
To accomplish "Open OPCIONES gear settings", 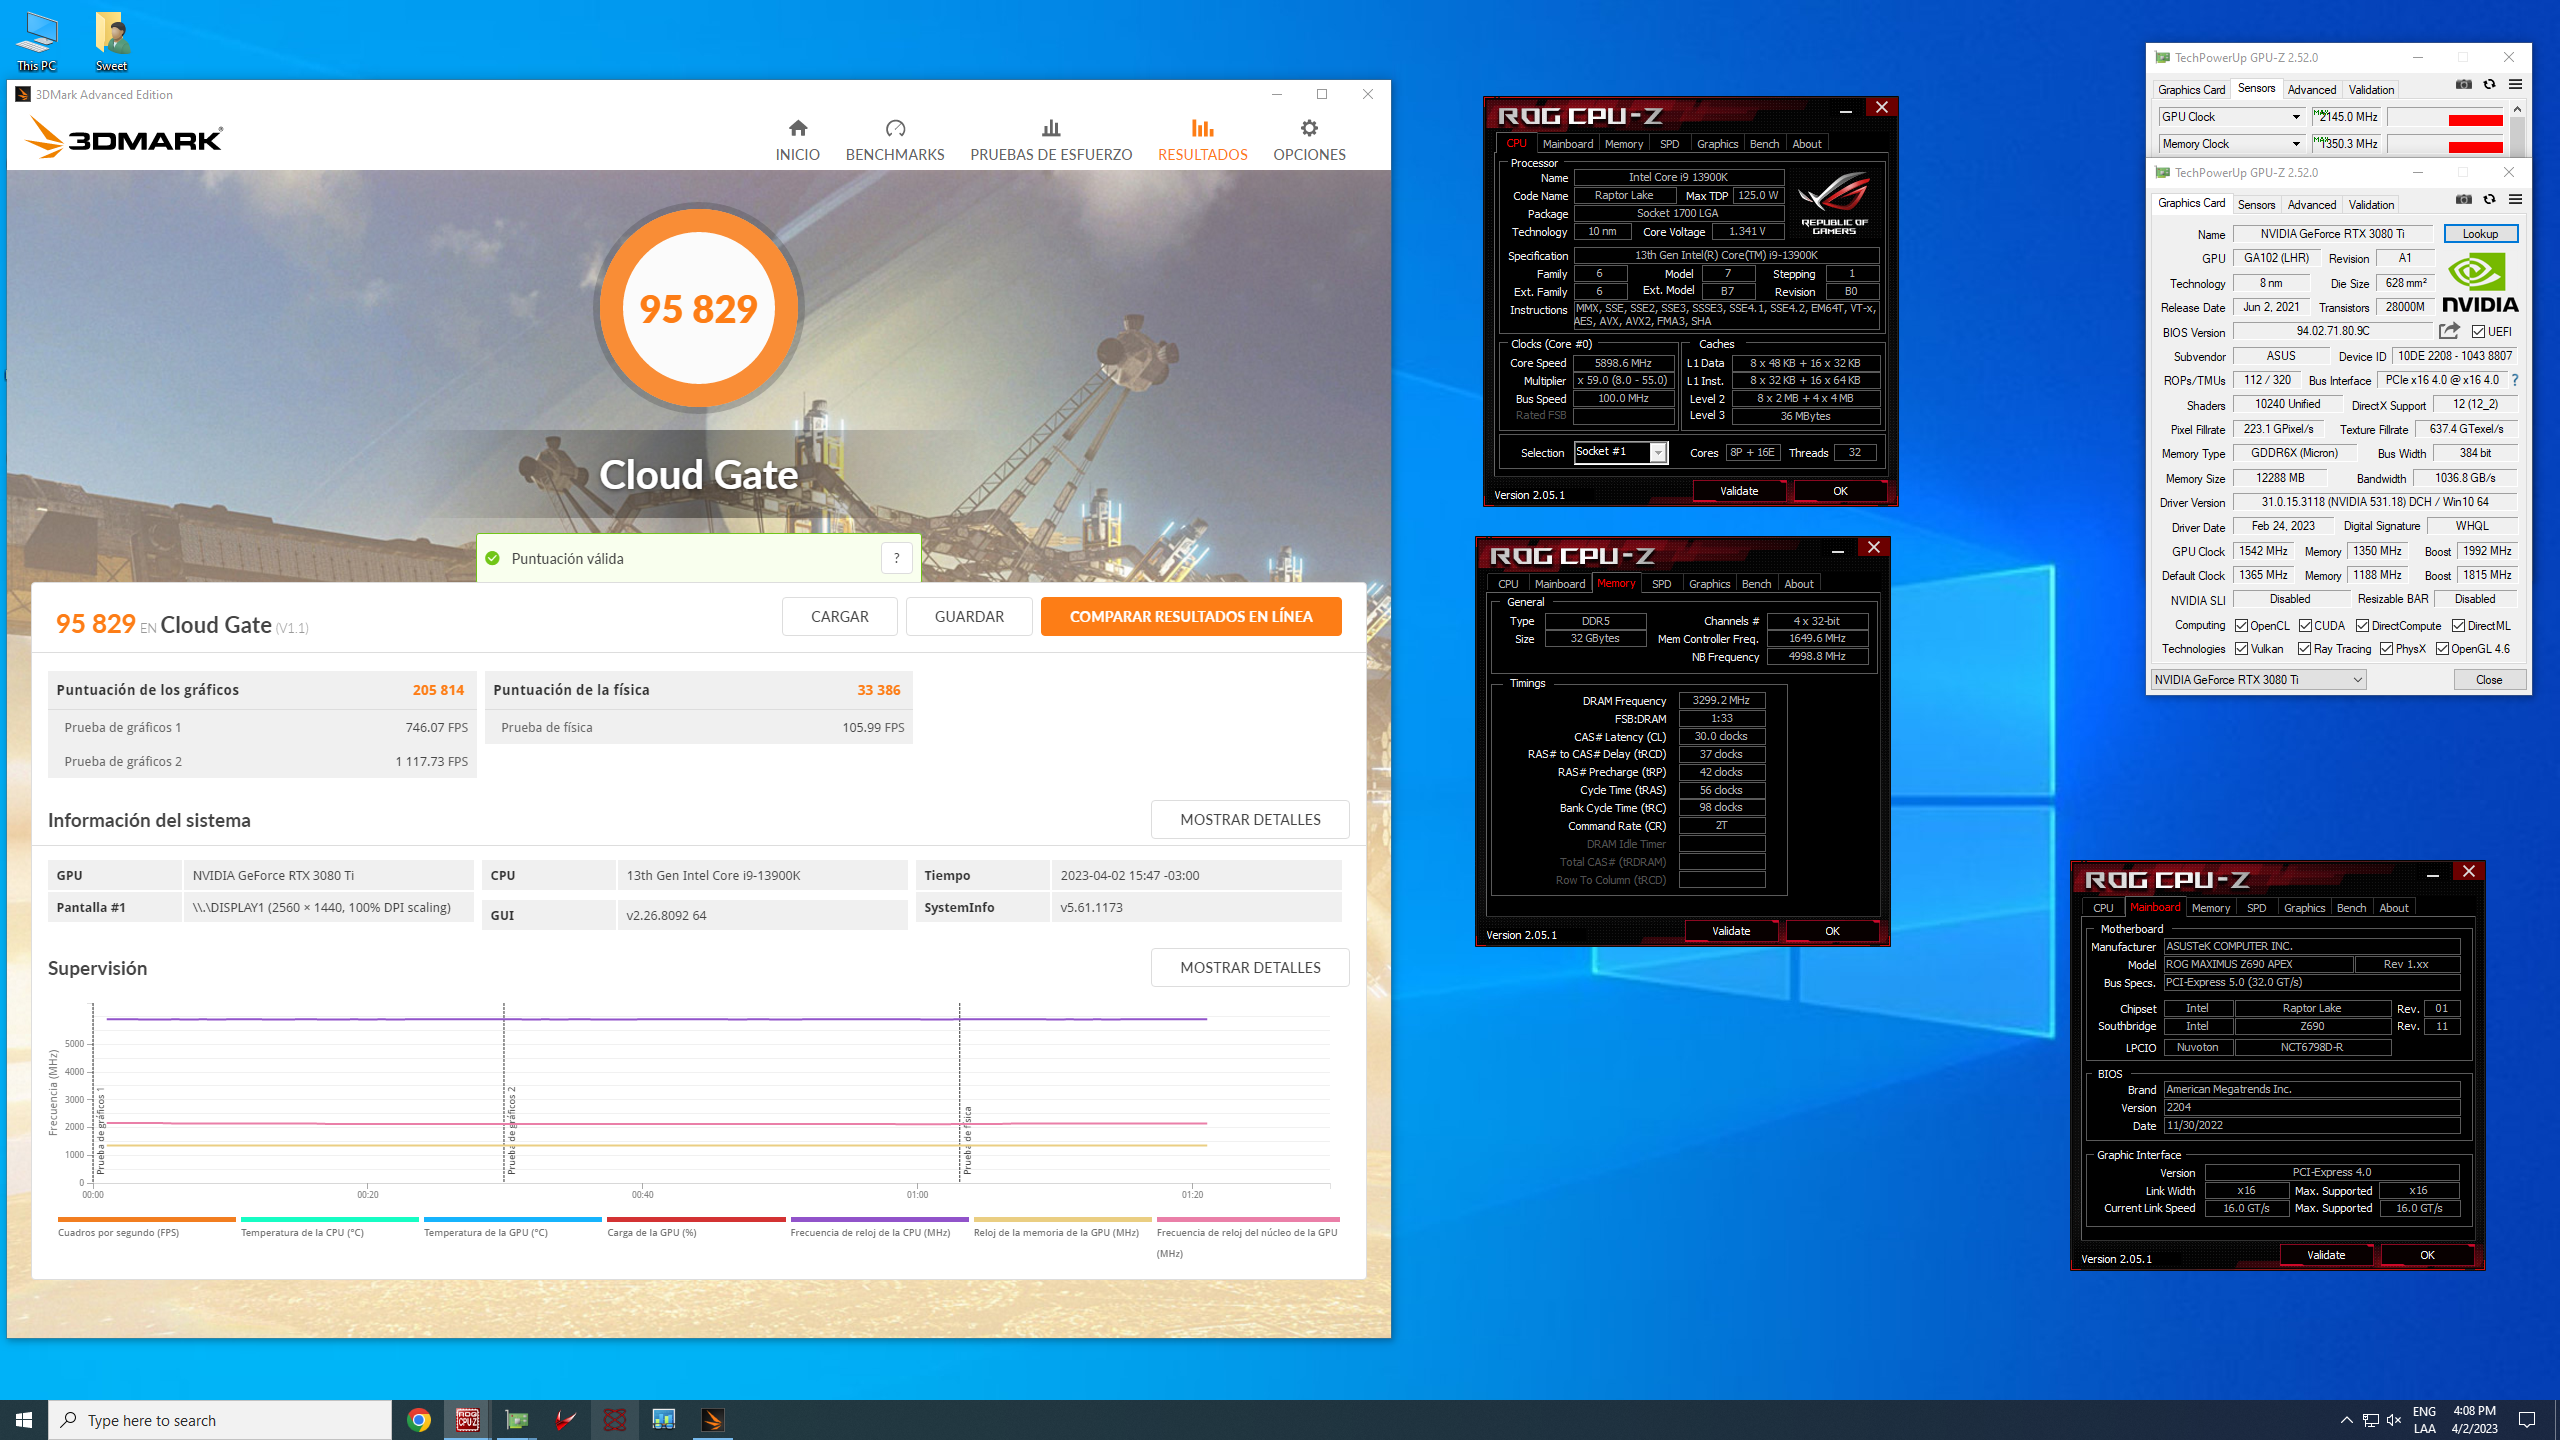I will tap(1309, 128).
